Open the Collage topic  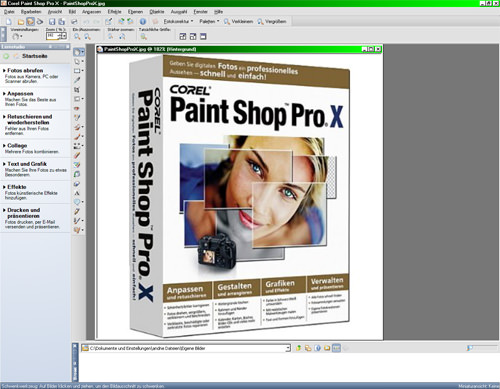click(x=17, y=145)
